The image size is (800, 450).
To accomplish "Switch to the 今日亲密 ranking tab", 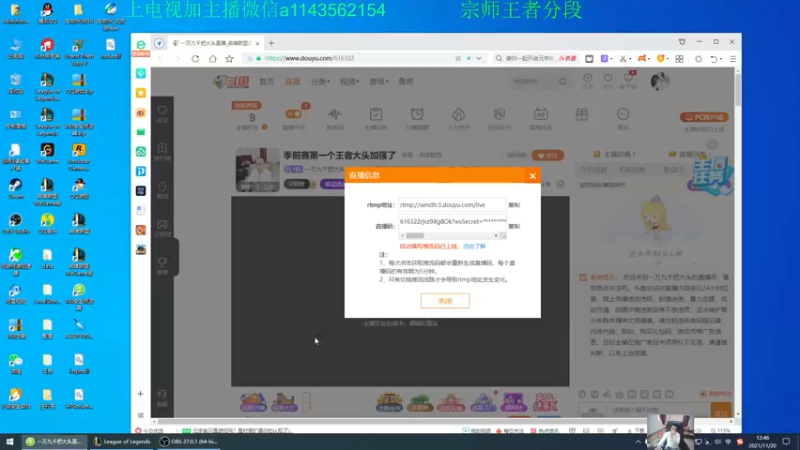I will click(x=593, y=170).
